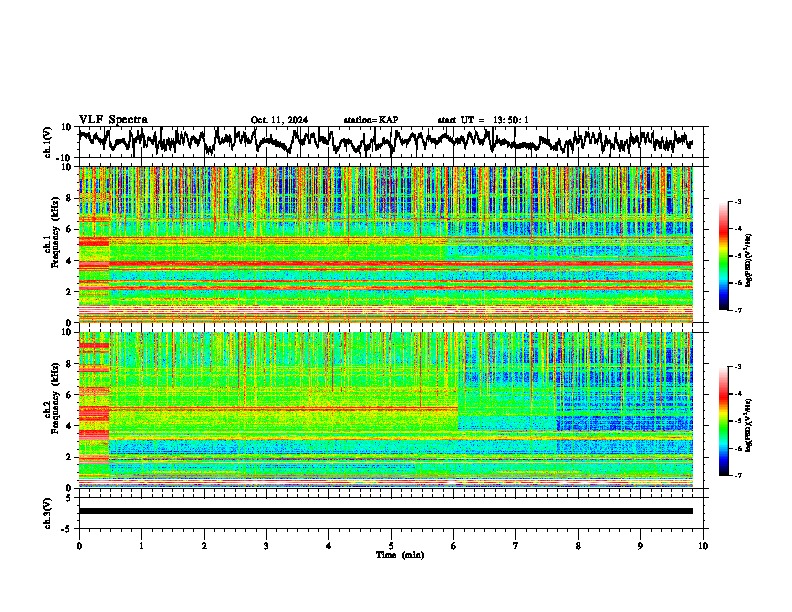
Task: Click the "station=KAP" header label
Action: [370, 120]
